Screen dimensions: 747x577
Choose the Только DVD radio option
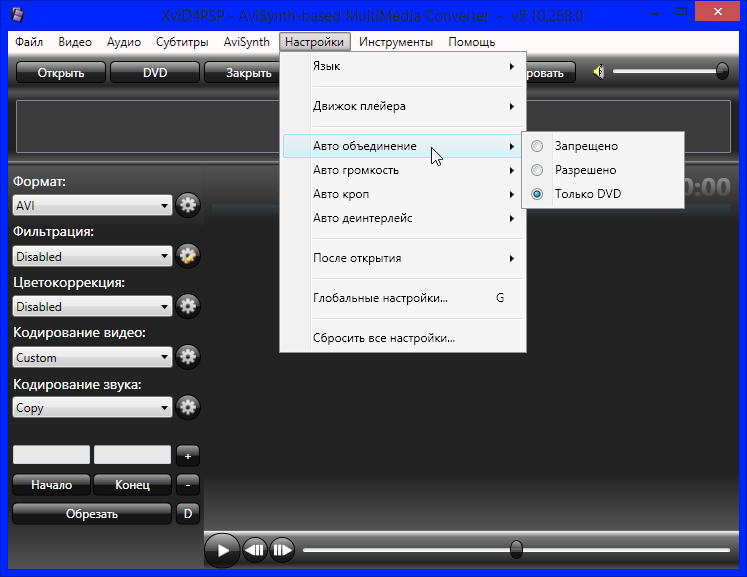tap(538, 194)
